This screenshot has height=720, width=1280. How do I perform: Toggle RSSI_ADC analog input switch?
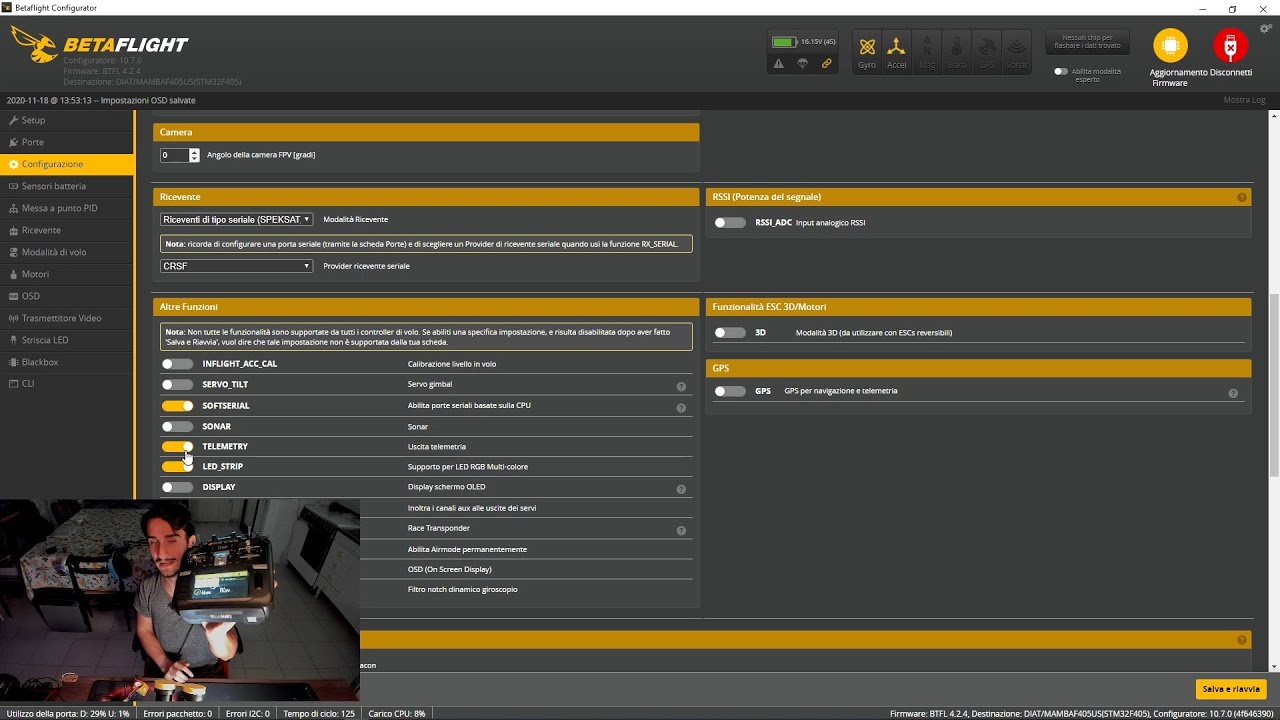pos(730,222)
